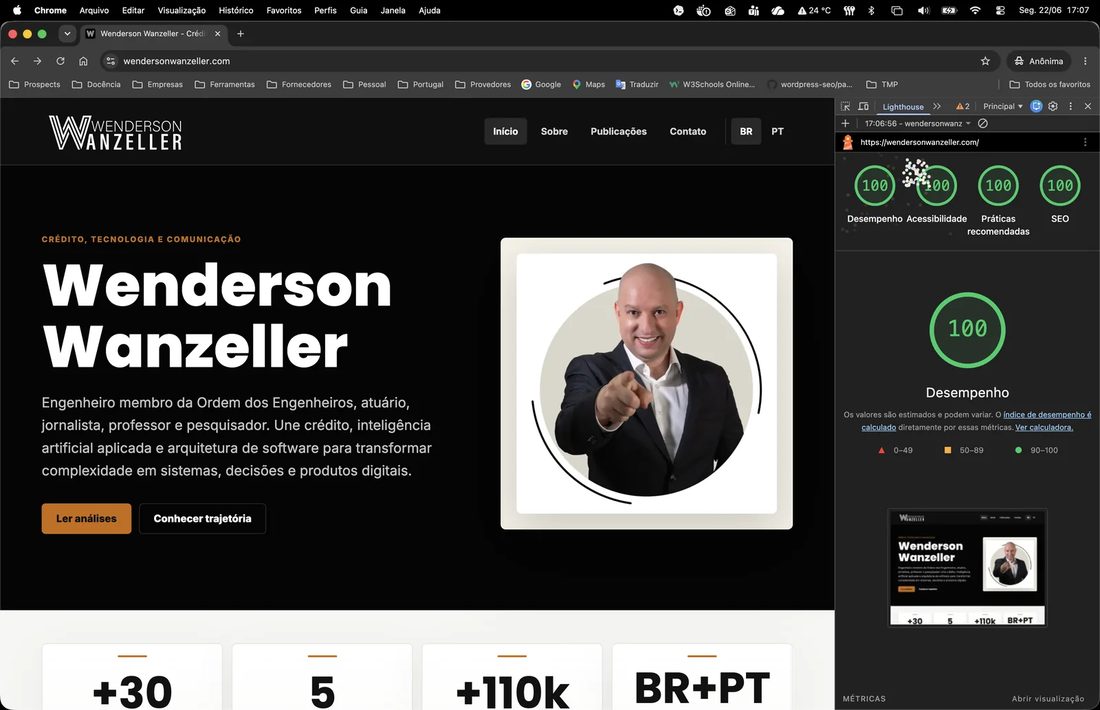
Task: Open the Histórico menu in menu bar
Action: [x=236, y=11]
